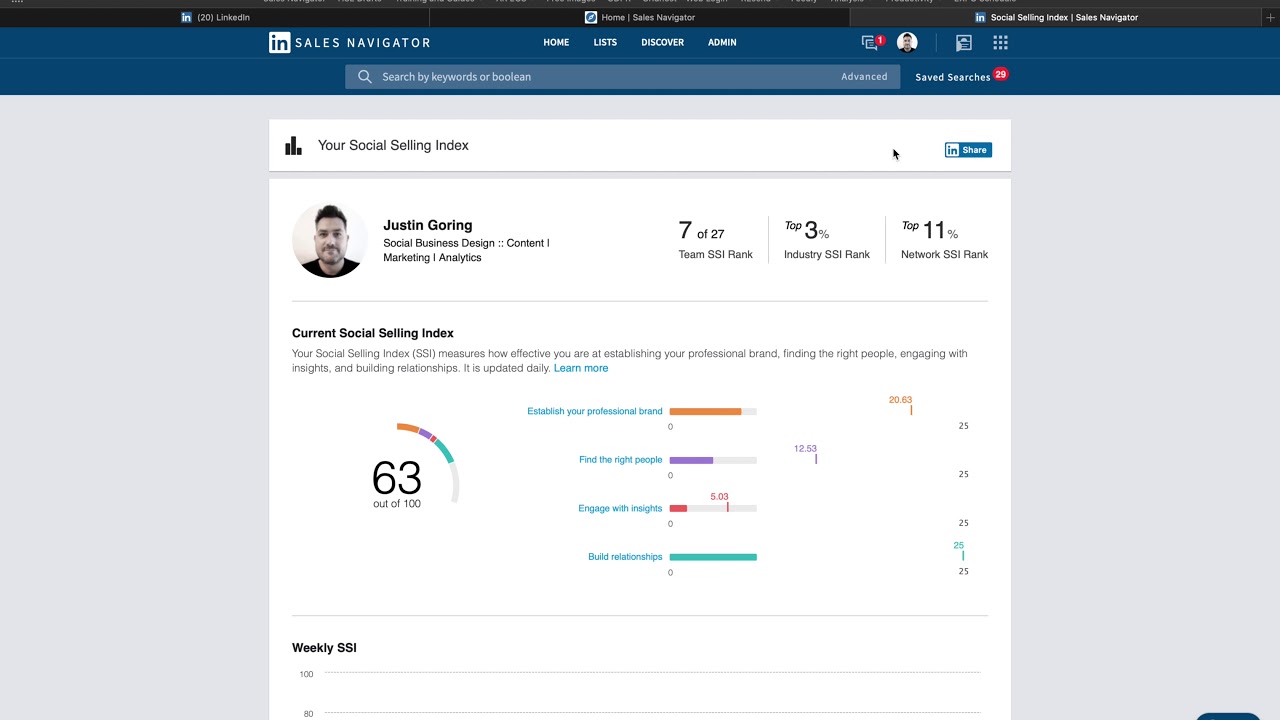Click Build relationships label

tap(625, 557)
